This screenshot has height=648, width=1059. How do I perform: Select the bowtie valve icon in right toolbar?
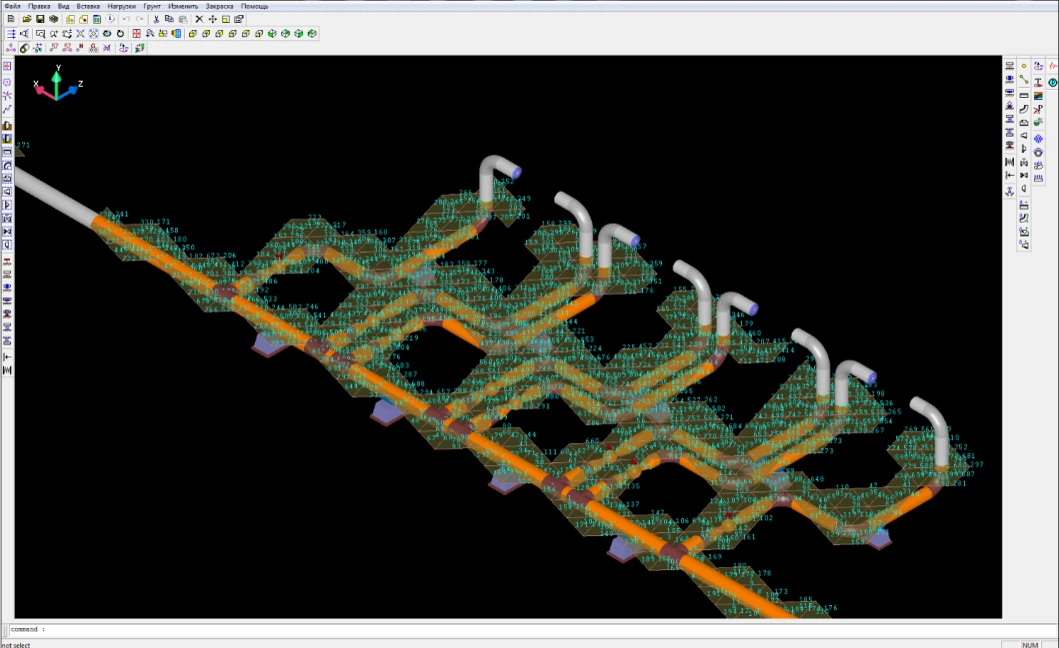click(x=1024, y=176)
